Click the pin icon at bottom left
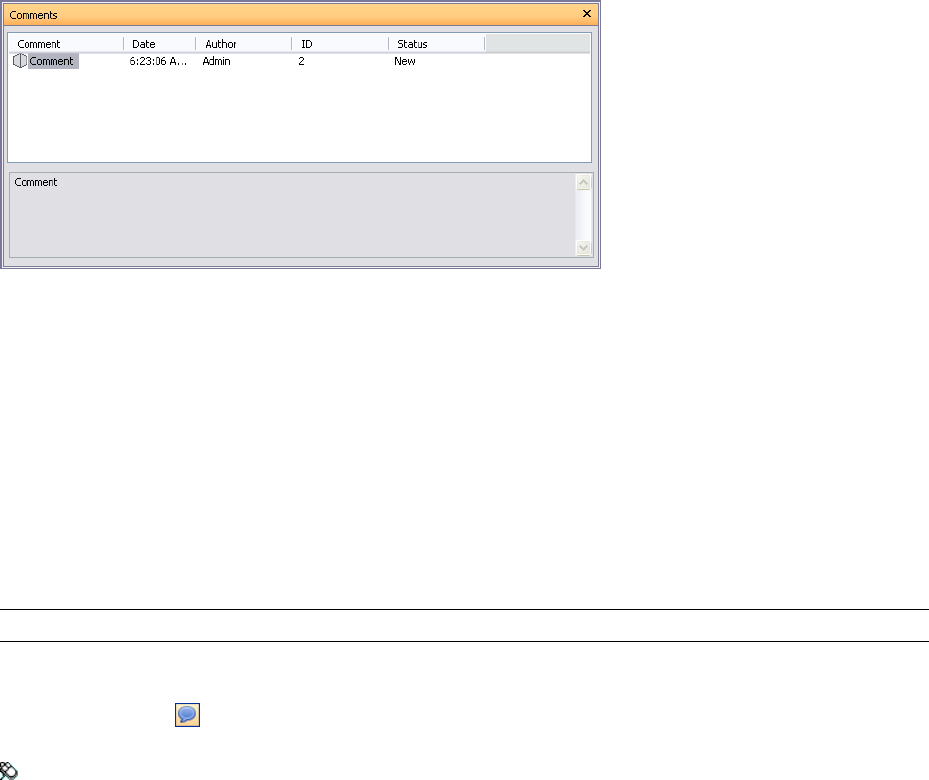 (8, 771)
